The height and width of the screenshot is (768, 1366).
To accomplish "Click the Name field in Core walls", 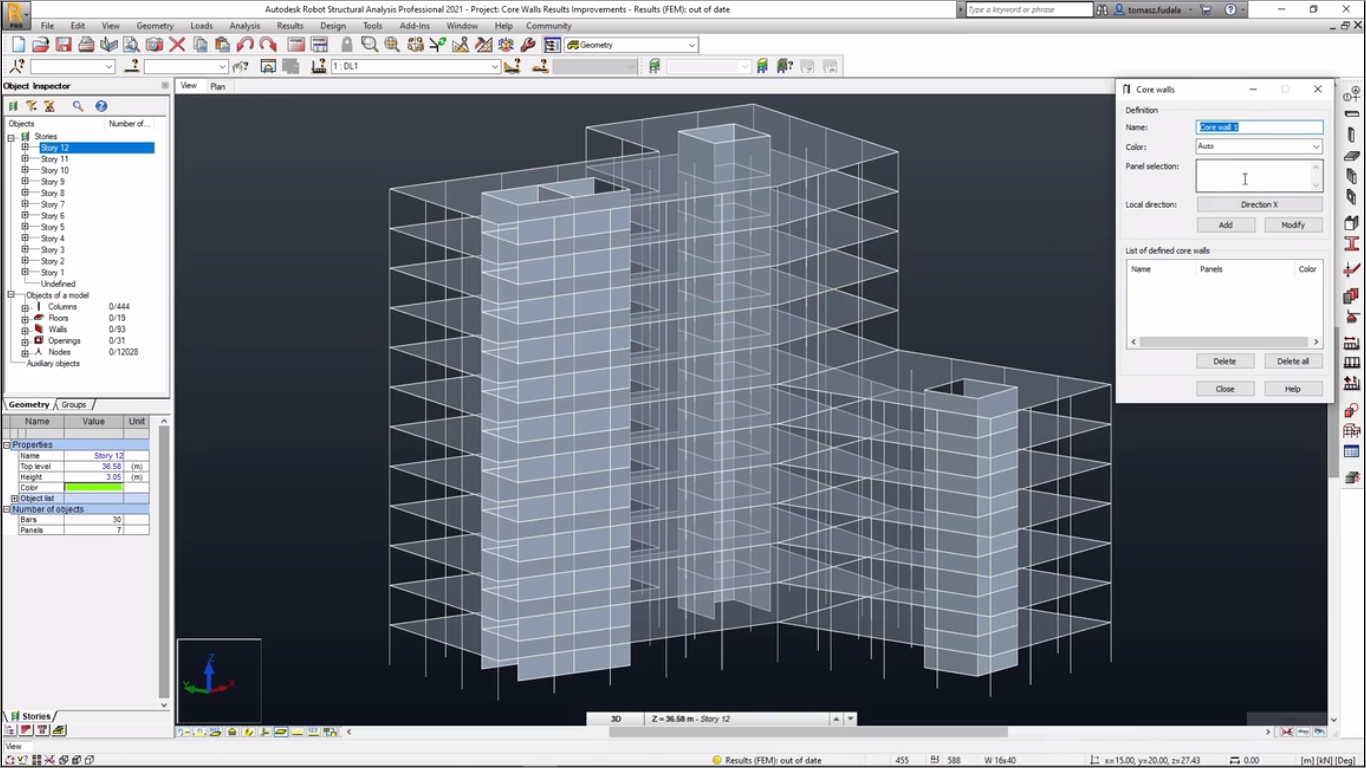I will coord(1259,127).
